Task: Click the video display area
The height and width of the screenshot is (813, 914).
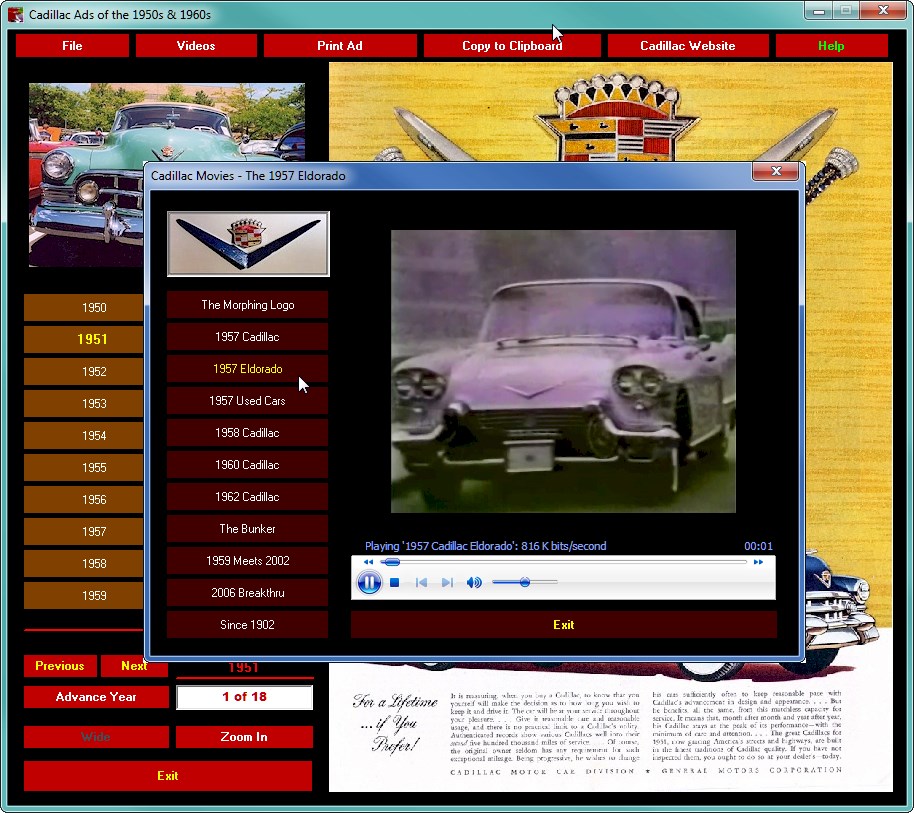Action: (563, 372)
